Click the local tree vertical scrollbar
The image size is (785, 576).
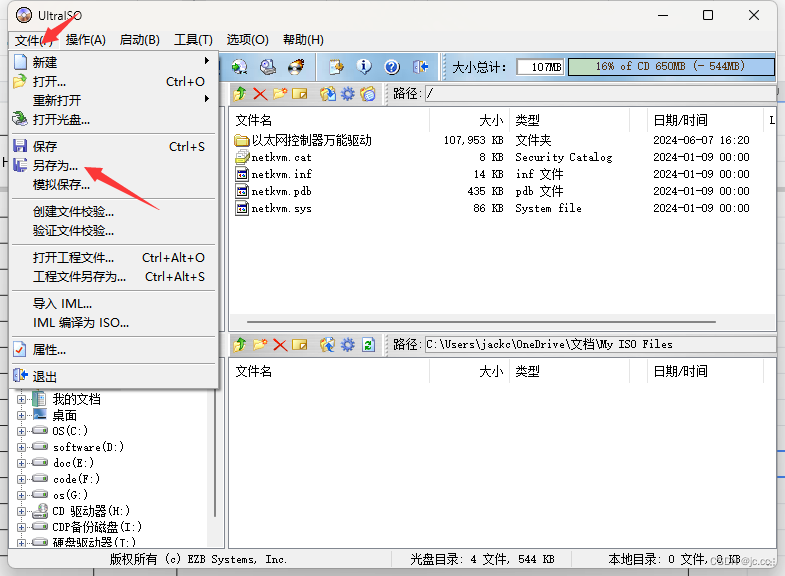pos(215,453)
